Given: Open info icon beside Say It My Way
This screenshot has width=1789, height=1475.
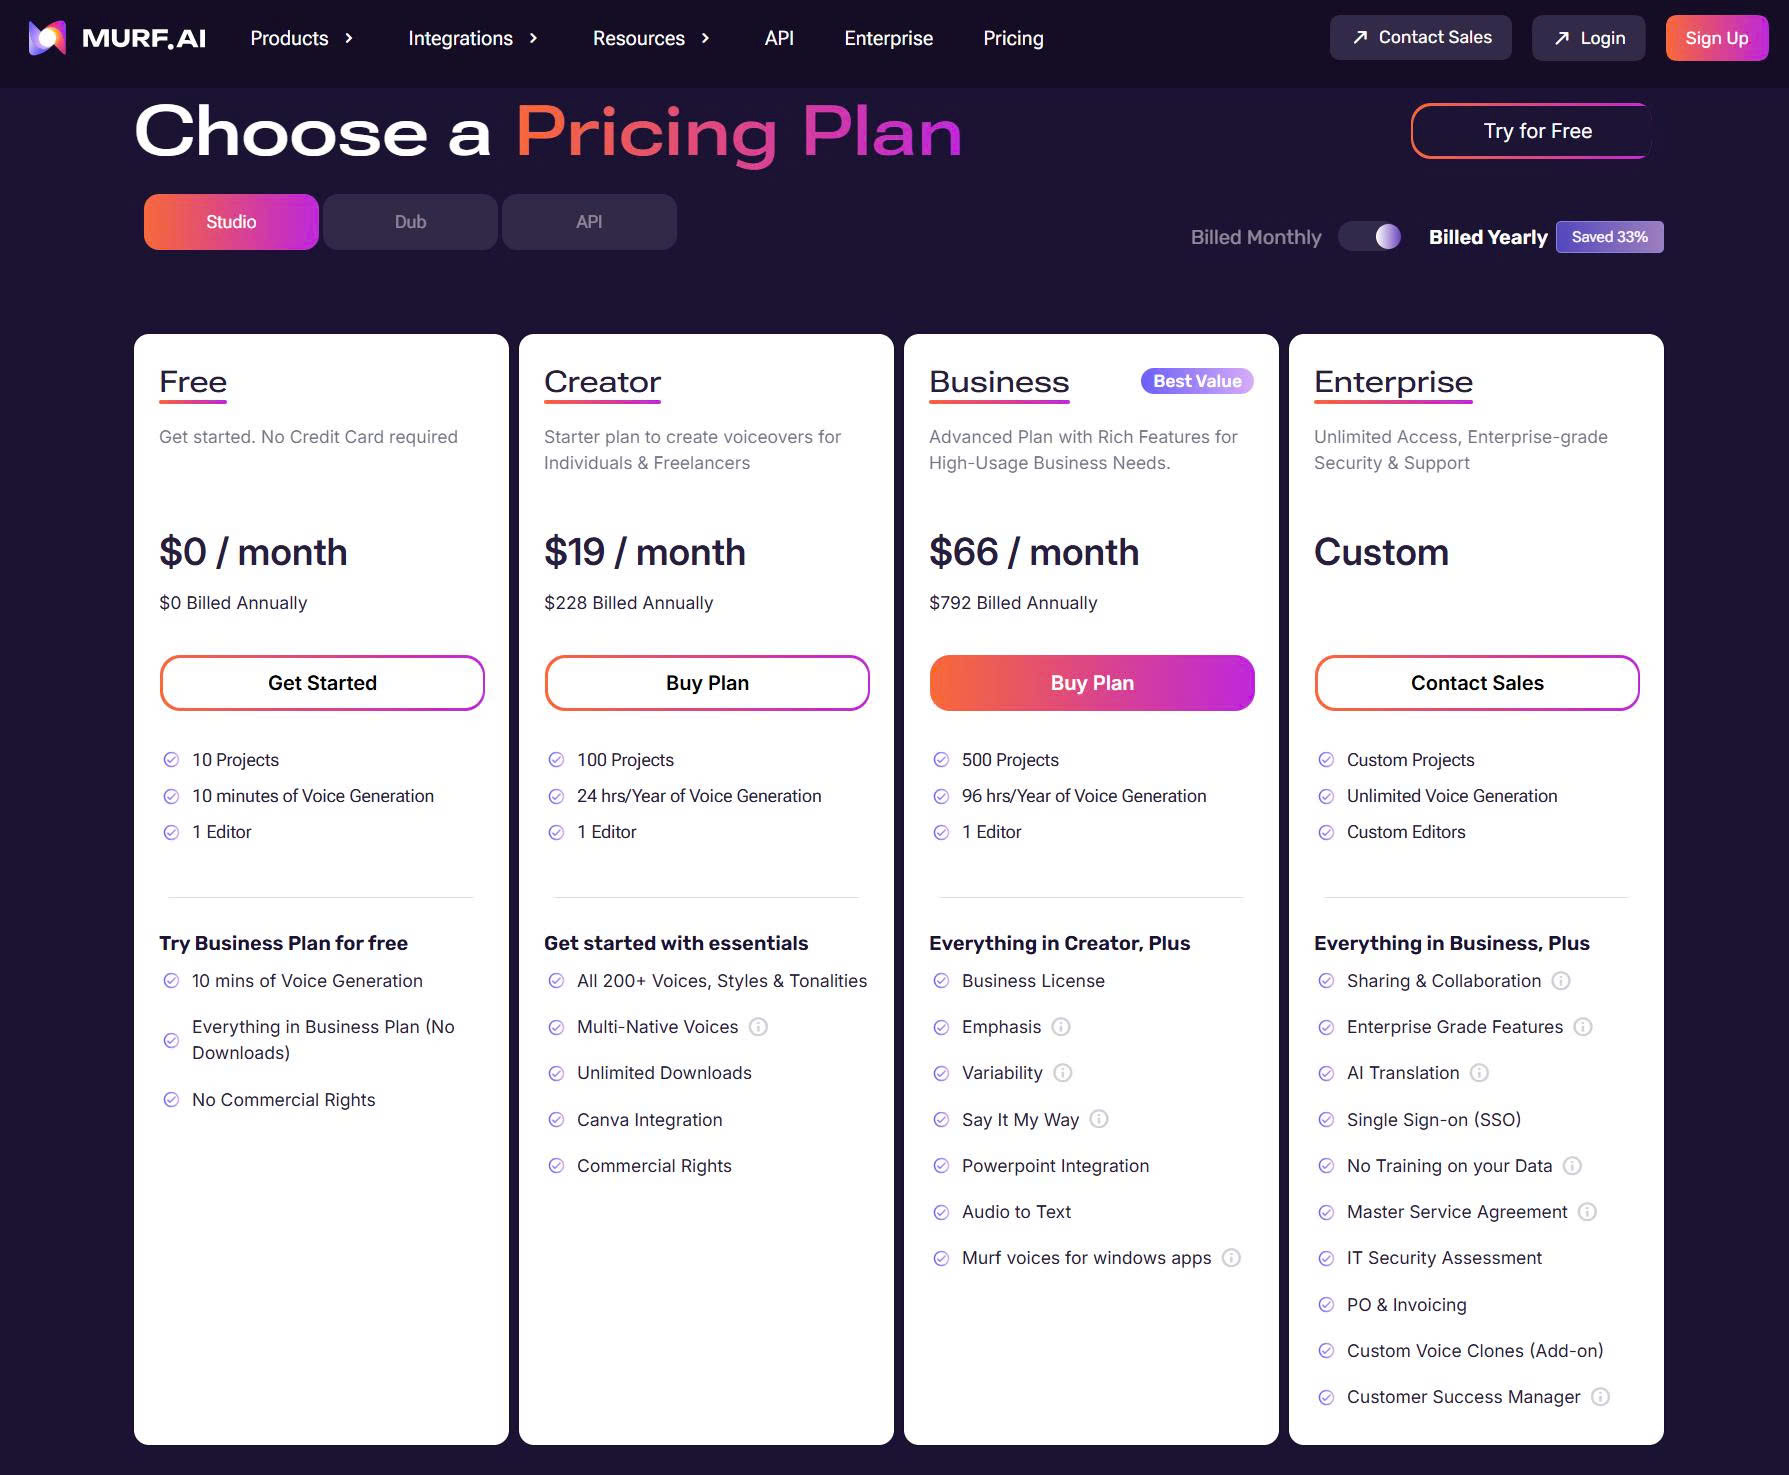Looking at the screenshot, I should 1099,1119.
